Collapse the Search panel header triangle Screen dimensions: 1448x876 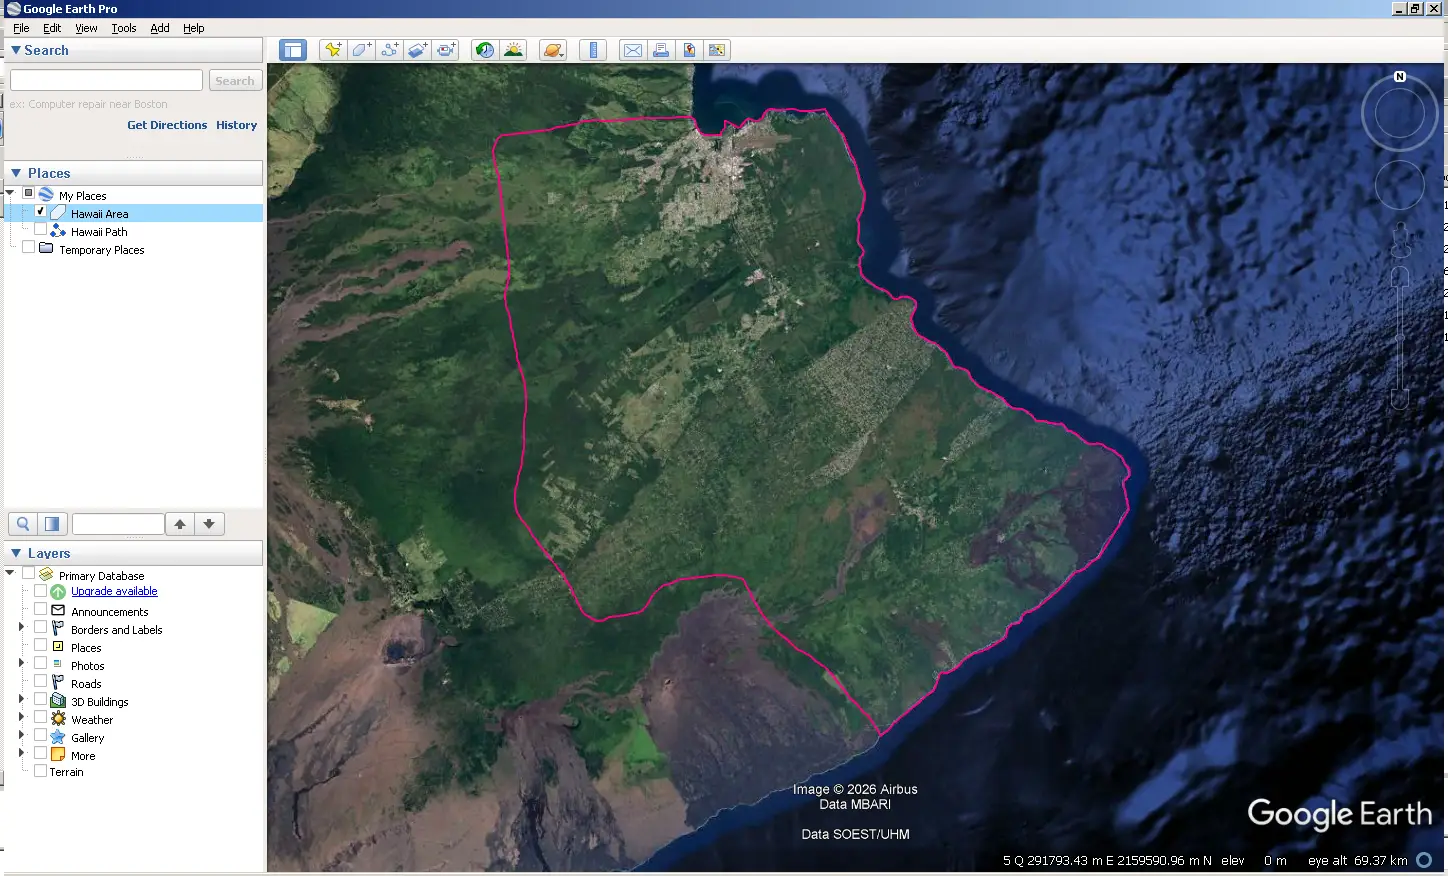pos(16,50)
